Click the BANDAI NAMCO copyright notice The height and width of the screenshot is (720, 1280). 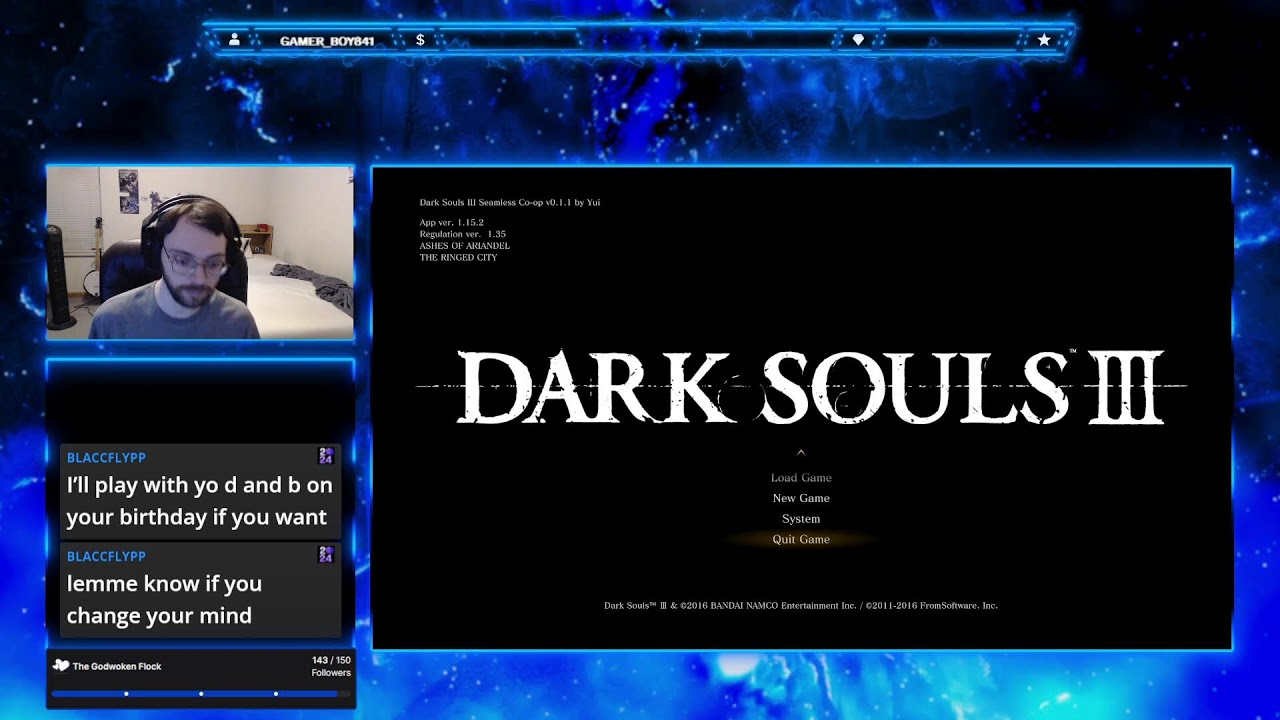pos(801,605)
